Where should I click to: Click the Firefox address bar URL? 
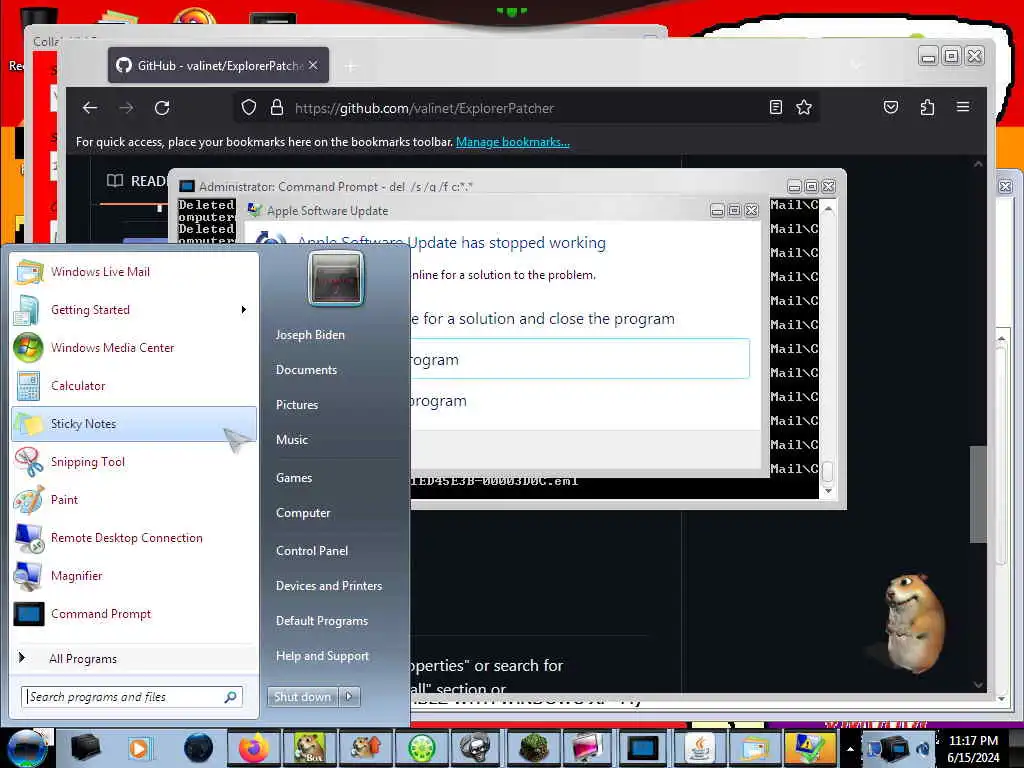coord(424,108)
